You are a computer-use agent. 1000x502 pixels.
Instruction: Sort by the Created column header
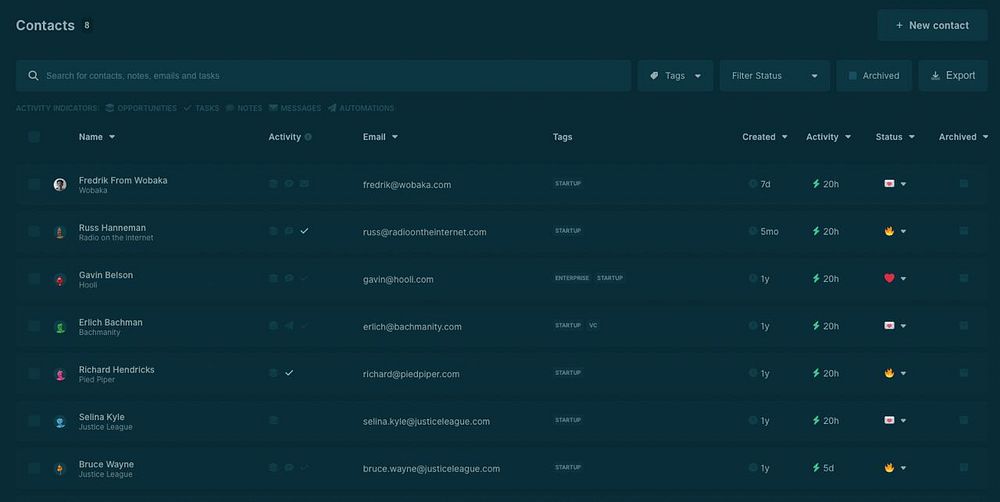pyautogui.click(x=765, y=137)
